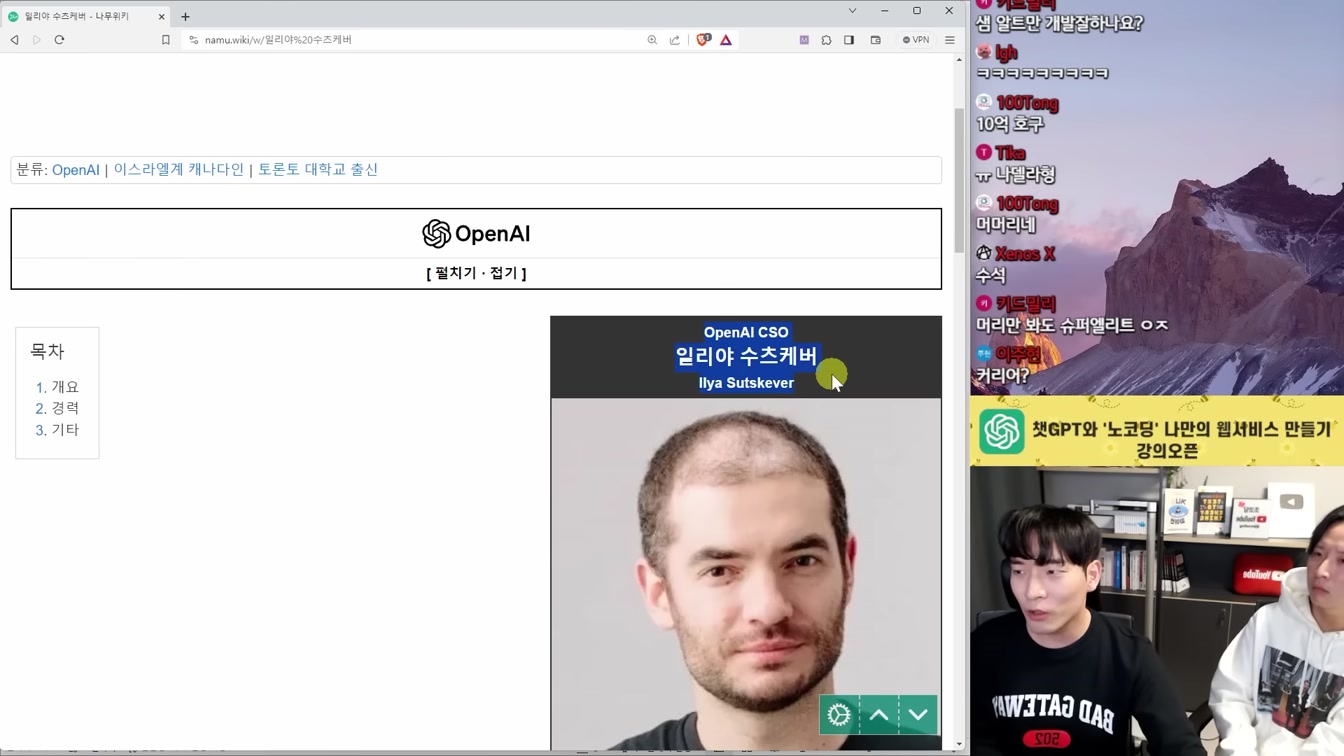
Task: Open site settings icon in address bar
Action: tap(193, 40)
